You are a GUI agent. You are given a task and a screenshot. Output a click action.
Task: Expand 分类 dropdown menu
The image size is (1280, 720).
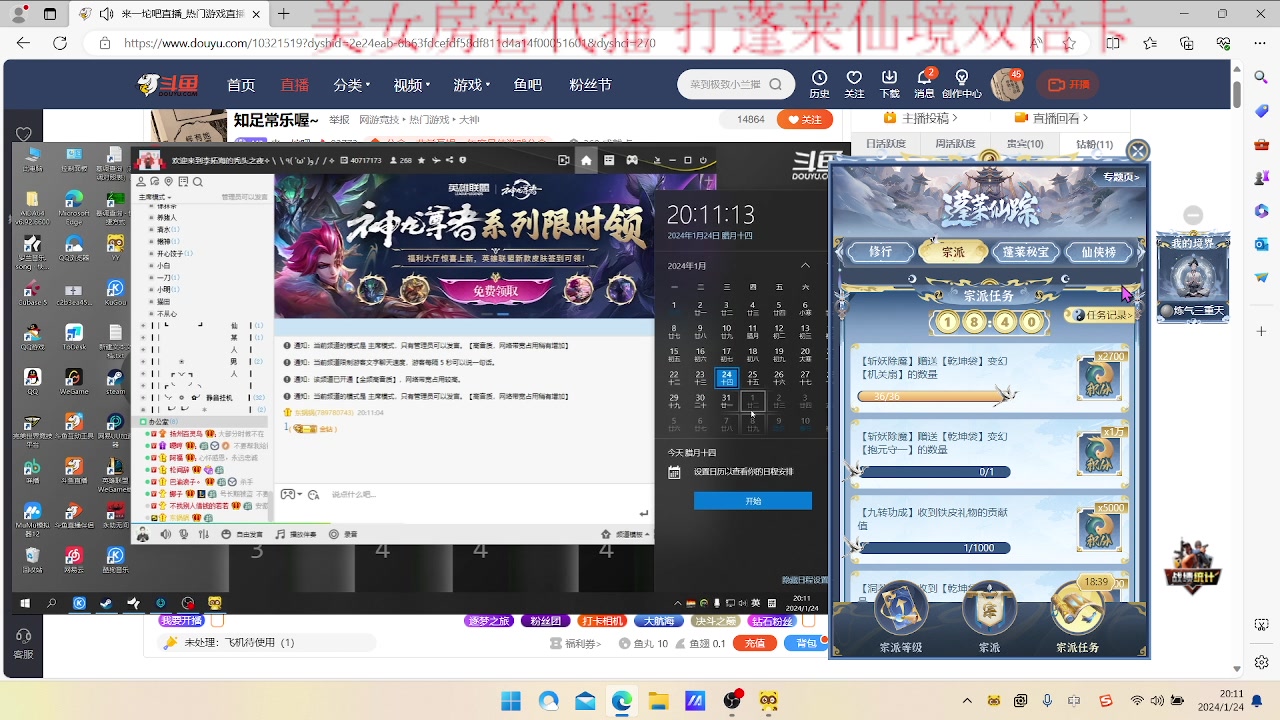(x=354, y=85)
